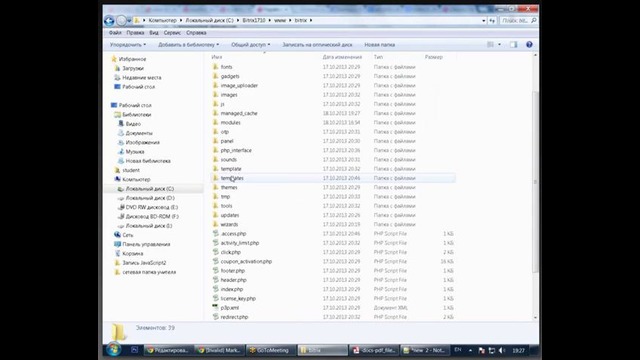Go back using the Back arrow button
The height and width of the screenshot is (360, 640).
coord(109,20)
